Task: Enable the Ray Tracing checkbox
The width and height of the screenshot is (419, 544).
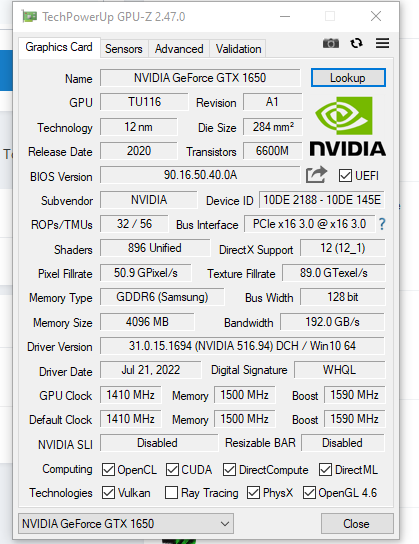Action: 171,493
